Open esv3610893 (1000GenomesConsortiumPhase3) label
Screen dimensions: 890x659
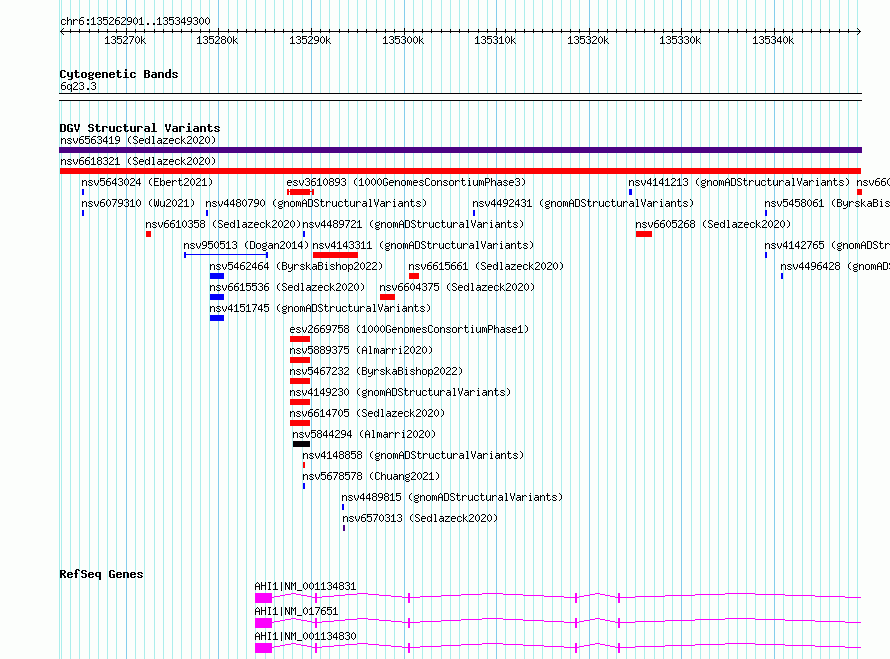[406, 182]
